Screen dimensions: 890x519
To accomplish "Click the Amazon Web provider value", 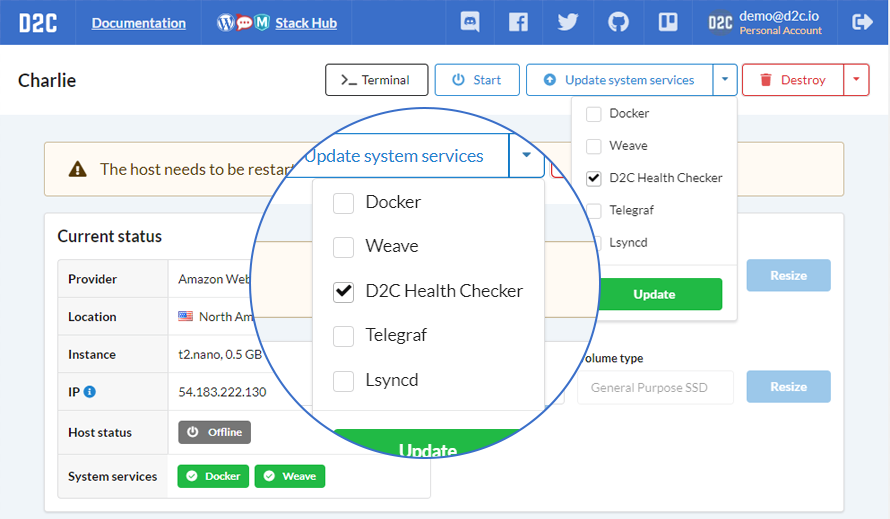I will point(214,279).
